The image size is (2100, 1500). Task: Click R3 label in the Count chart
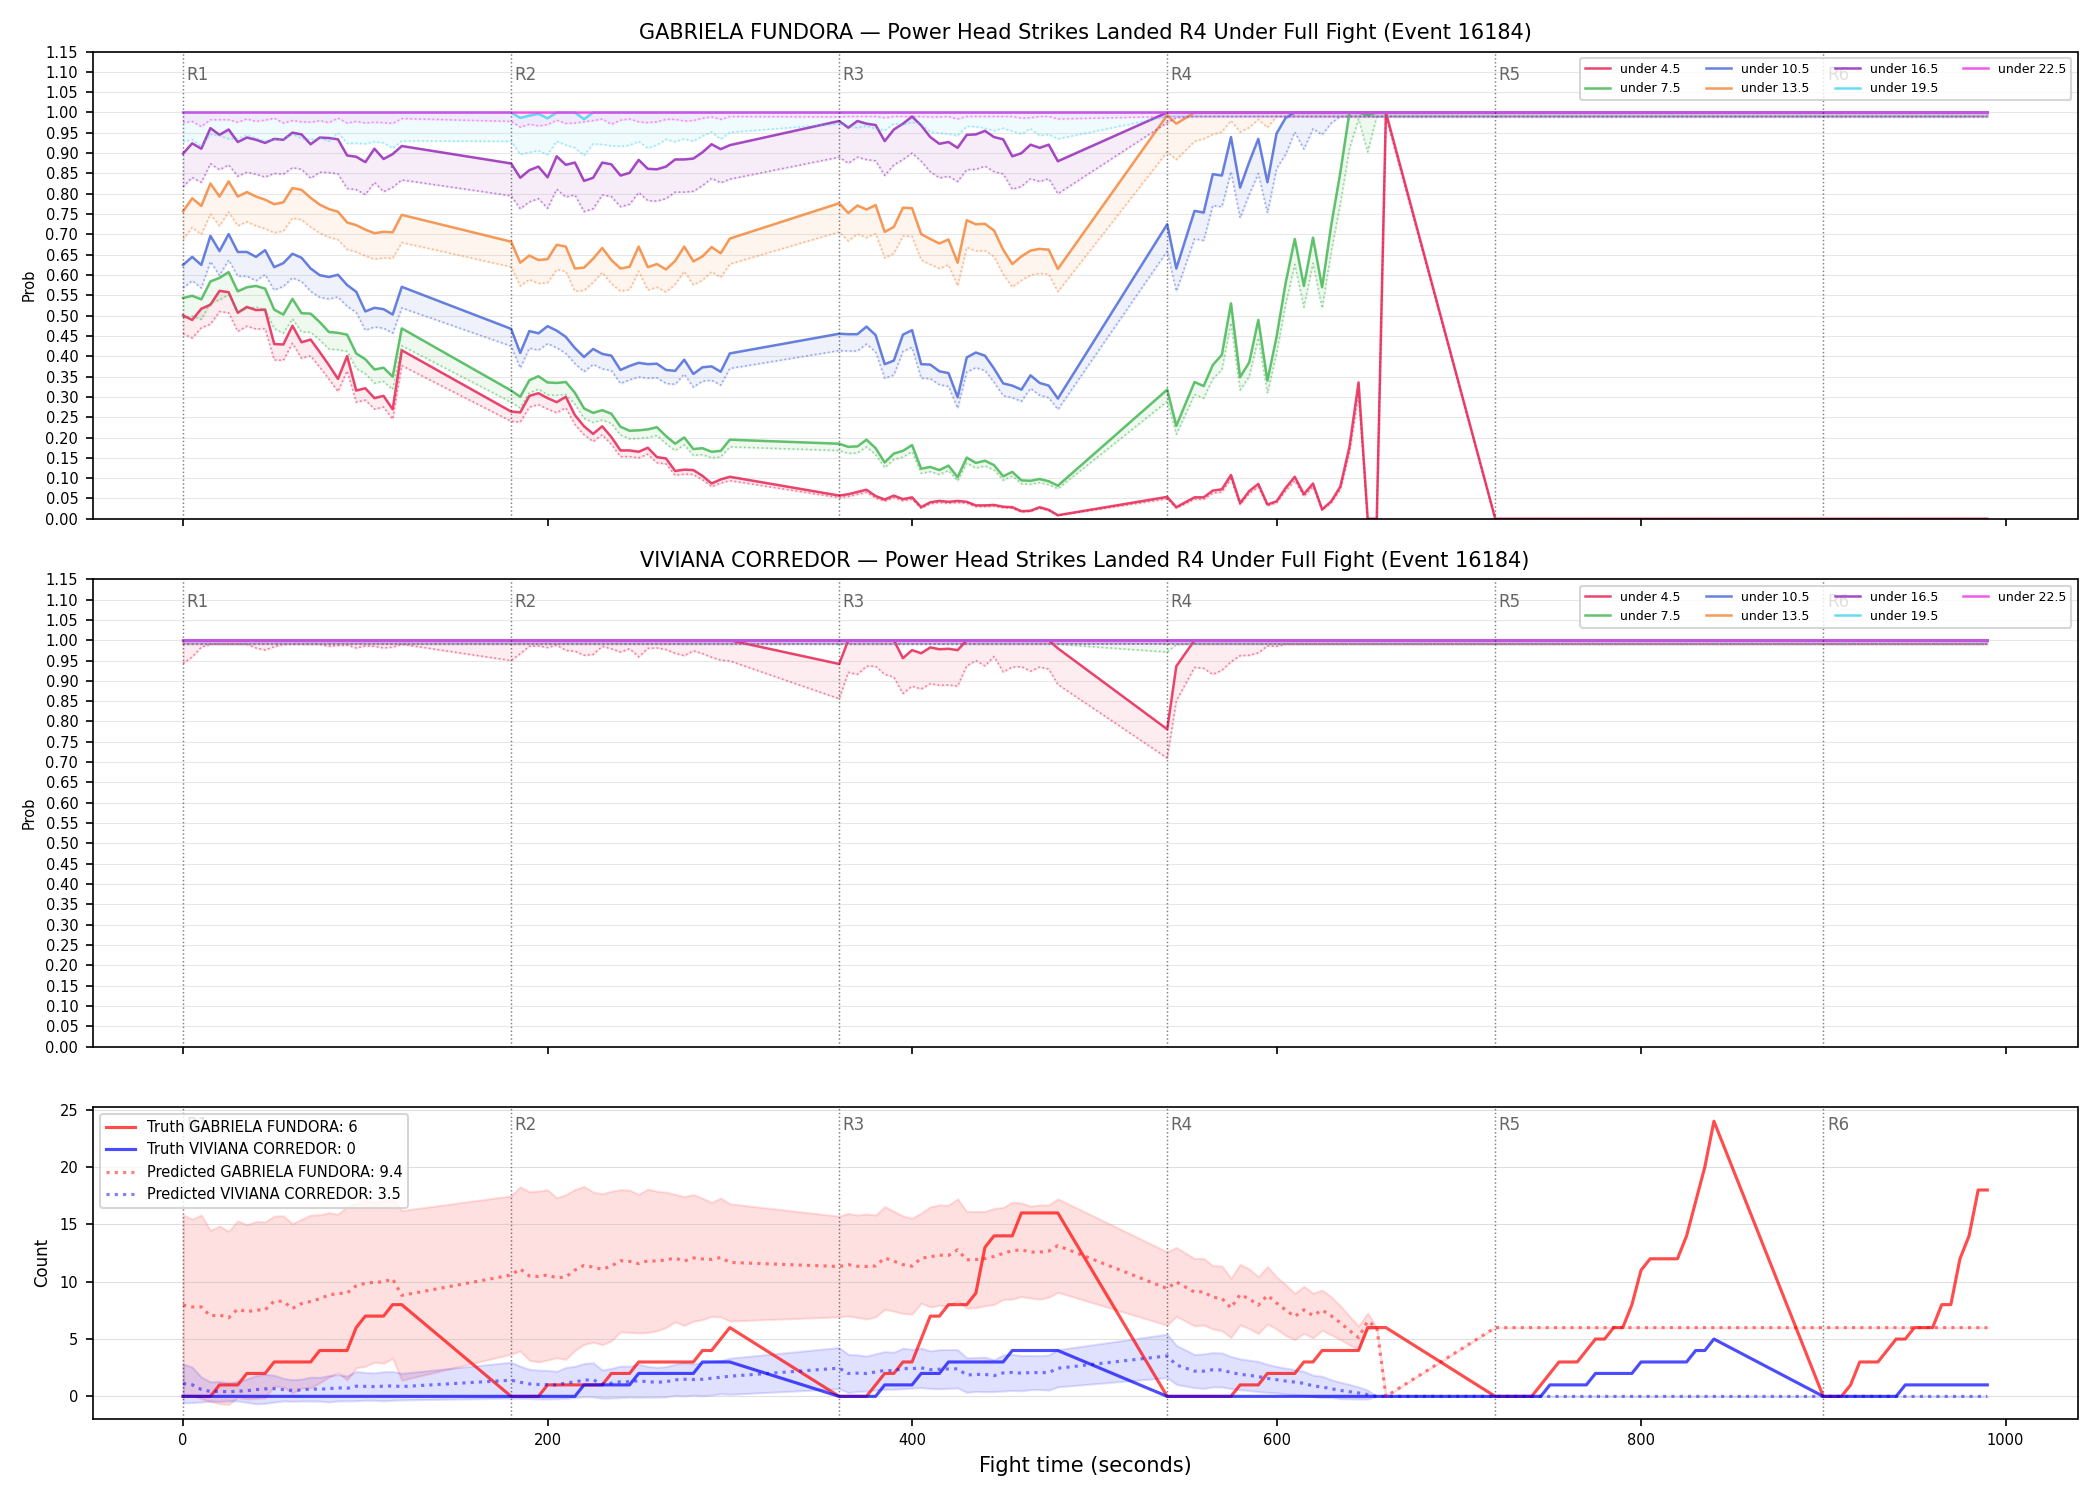pyautogui.click(x=853, y=1124)
